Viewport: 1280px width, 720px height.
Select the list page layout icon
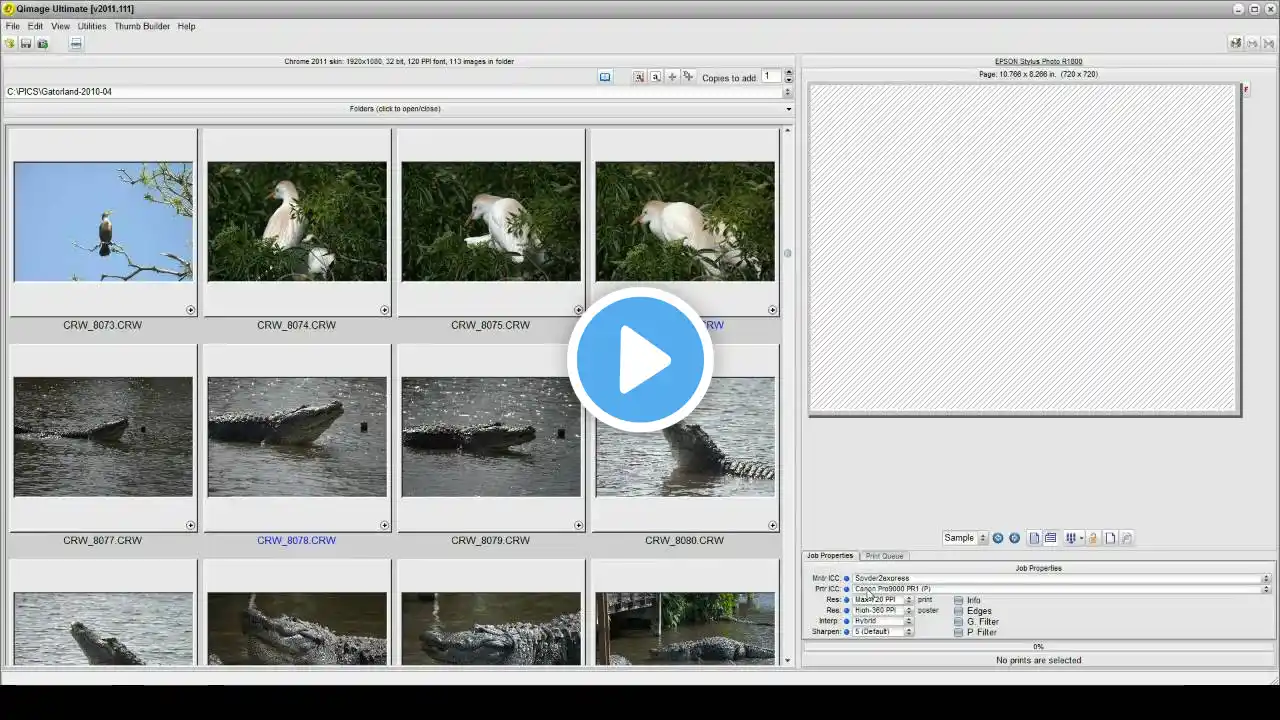tap(1050, 538)
